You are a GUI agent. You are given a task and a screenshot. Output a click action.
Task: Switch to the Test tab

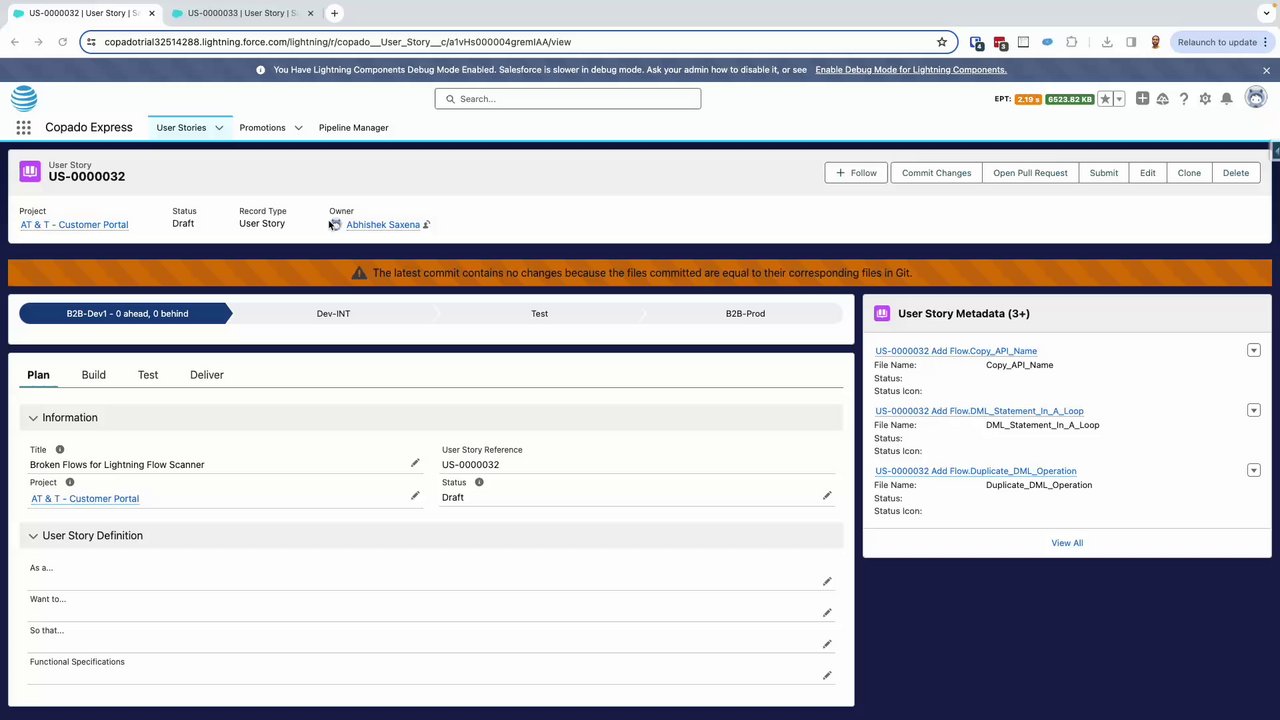[148, 375]
